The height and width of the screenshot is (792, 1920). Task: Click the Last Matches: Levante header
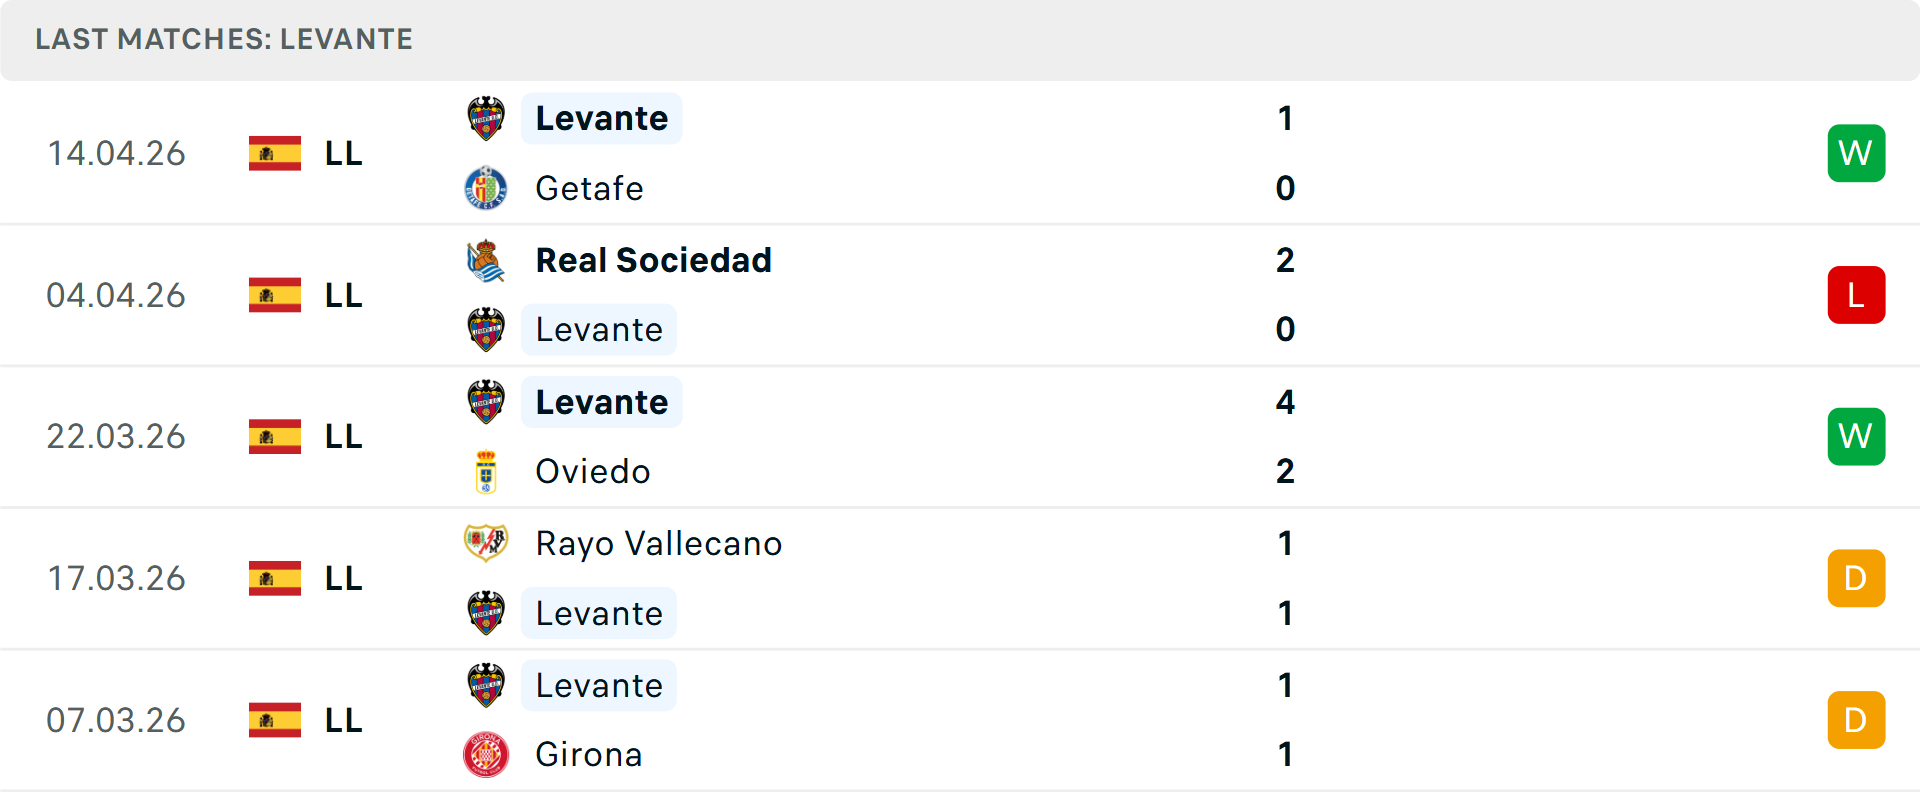224,39
